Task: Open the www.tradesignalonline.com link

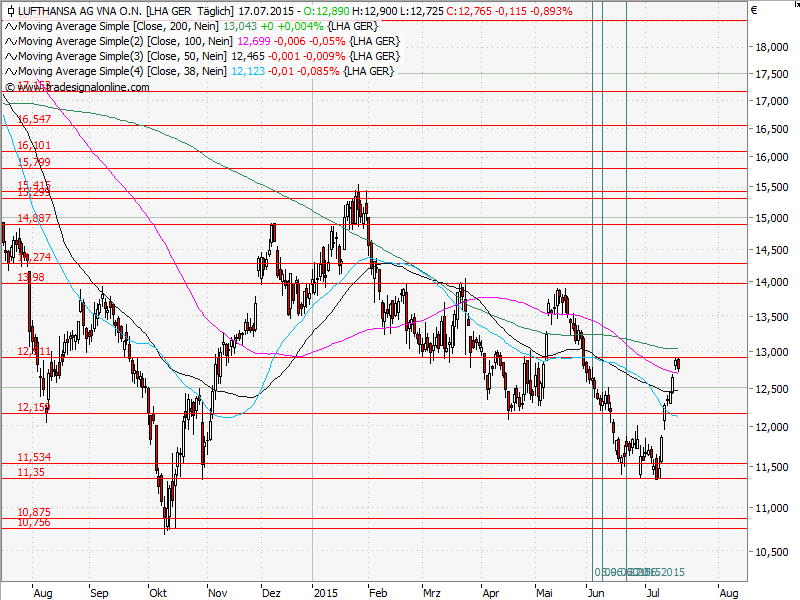Action: click(x=82, y=86)
